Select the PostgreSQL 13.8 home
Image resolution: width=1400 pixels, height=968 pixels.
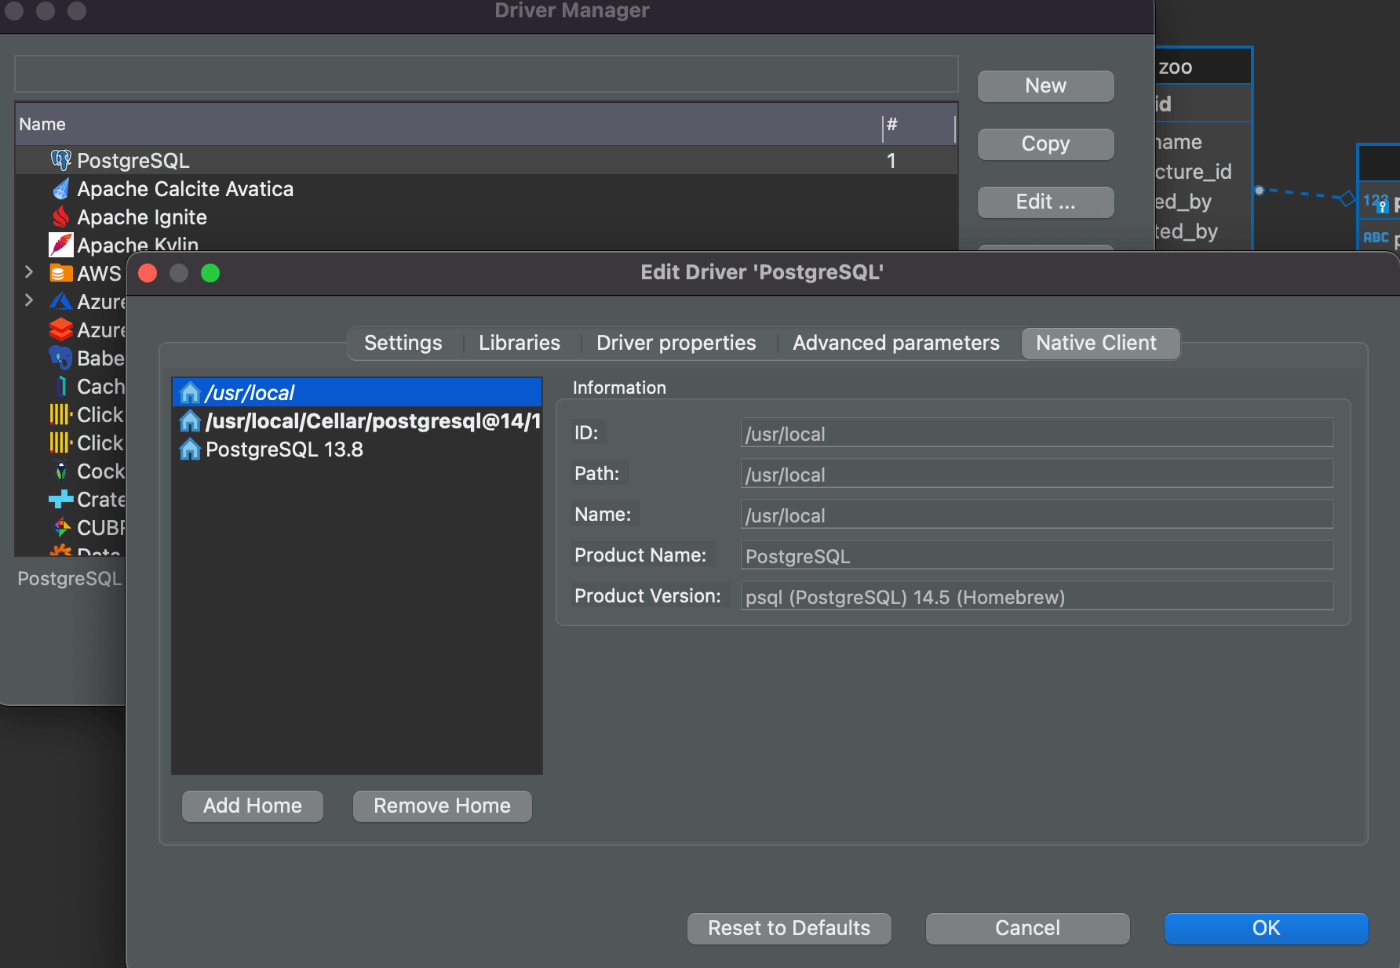pyautogui.click(x=357, y=449)
